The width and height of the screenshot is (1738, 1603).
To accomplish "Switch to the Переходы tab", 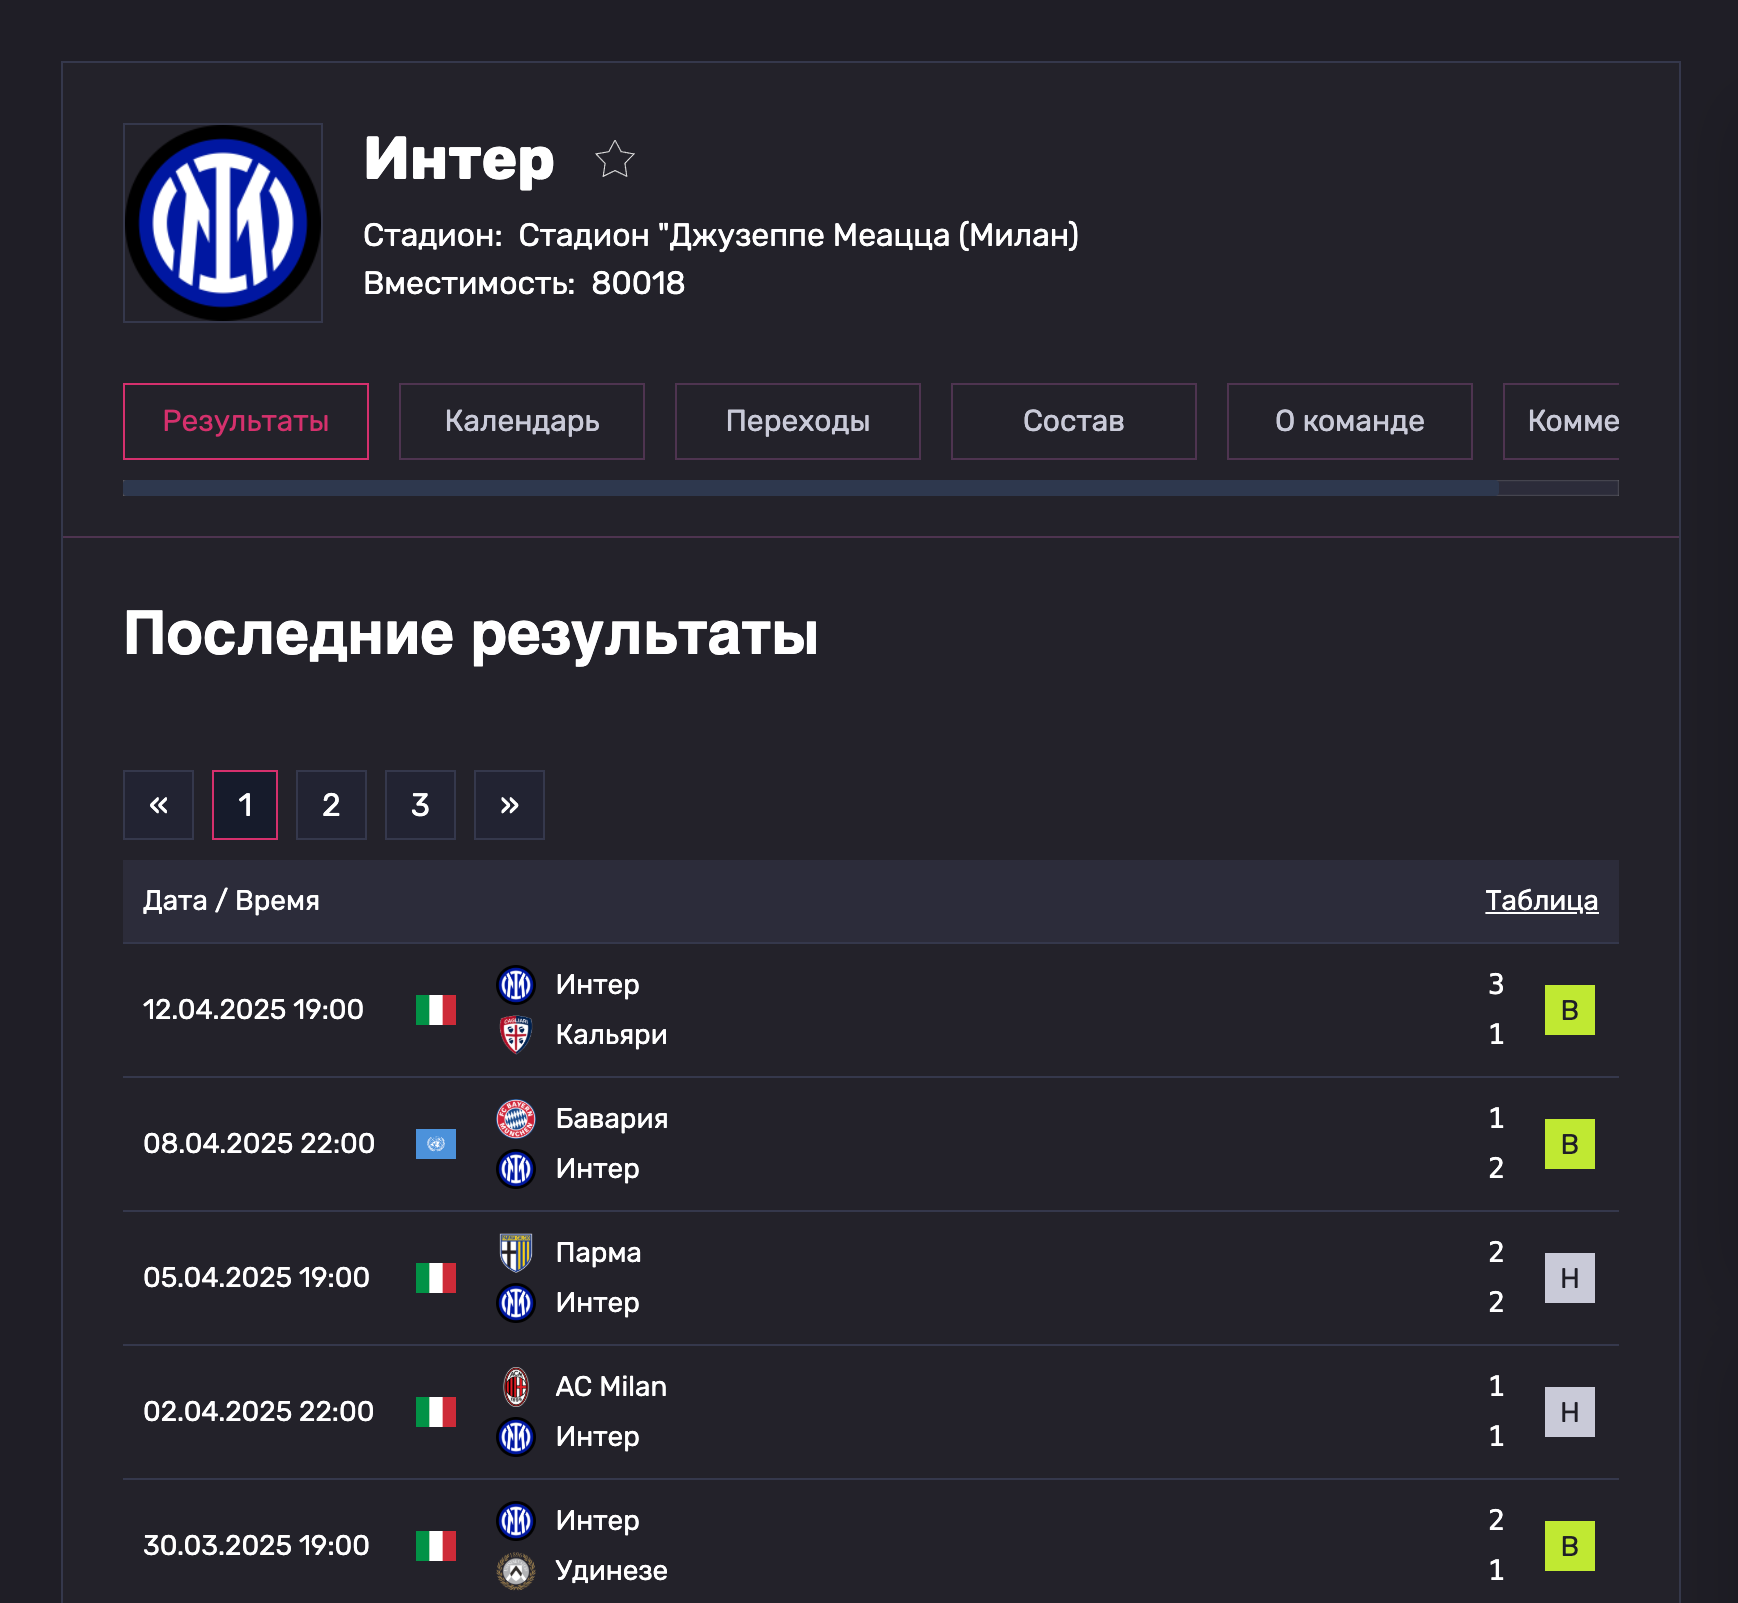I will click(797, 421).
